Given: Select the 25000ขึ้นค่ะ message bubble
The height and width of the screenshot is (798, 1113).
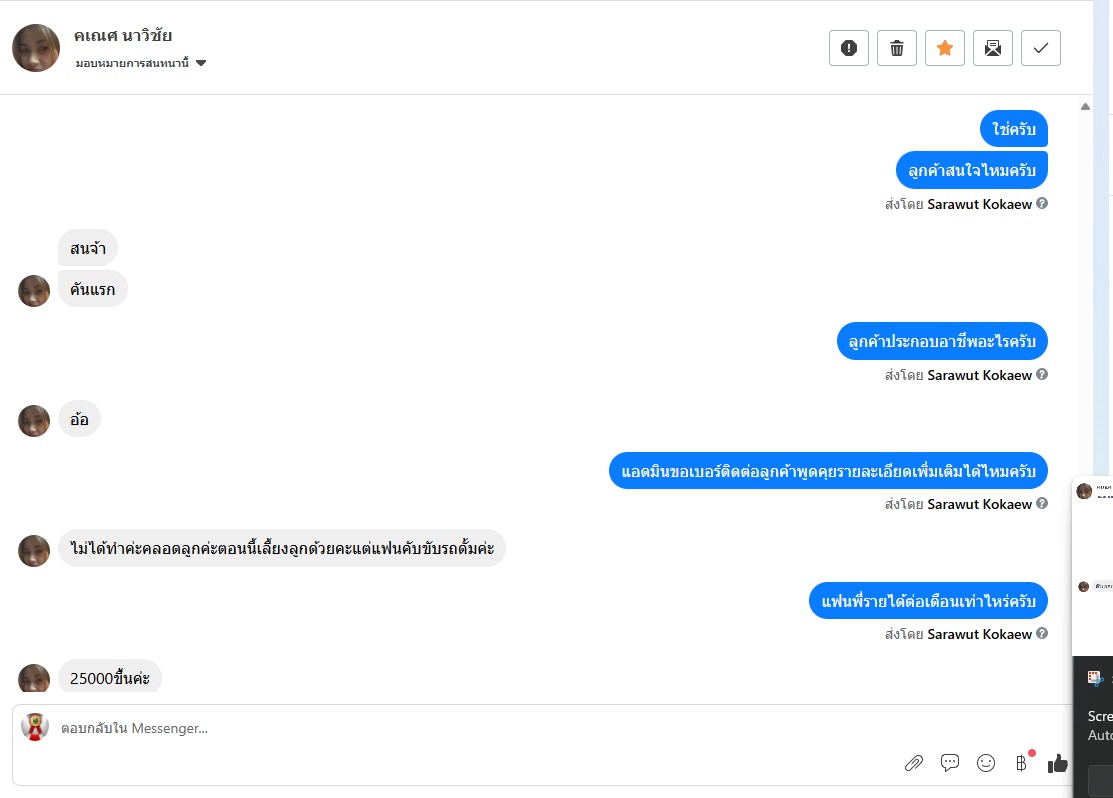Looking at the screenshot, I should tap(110, 677).
